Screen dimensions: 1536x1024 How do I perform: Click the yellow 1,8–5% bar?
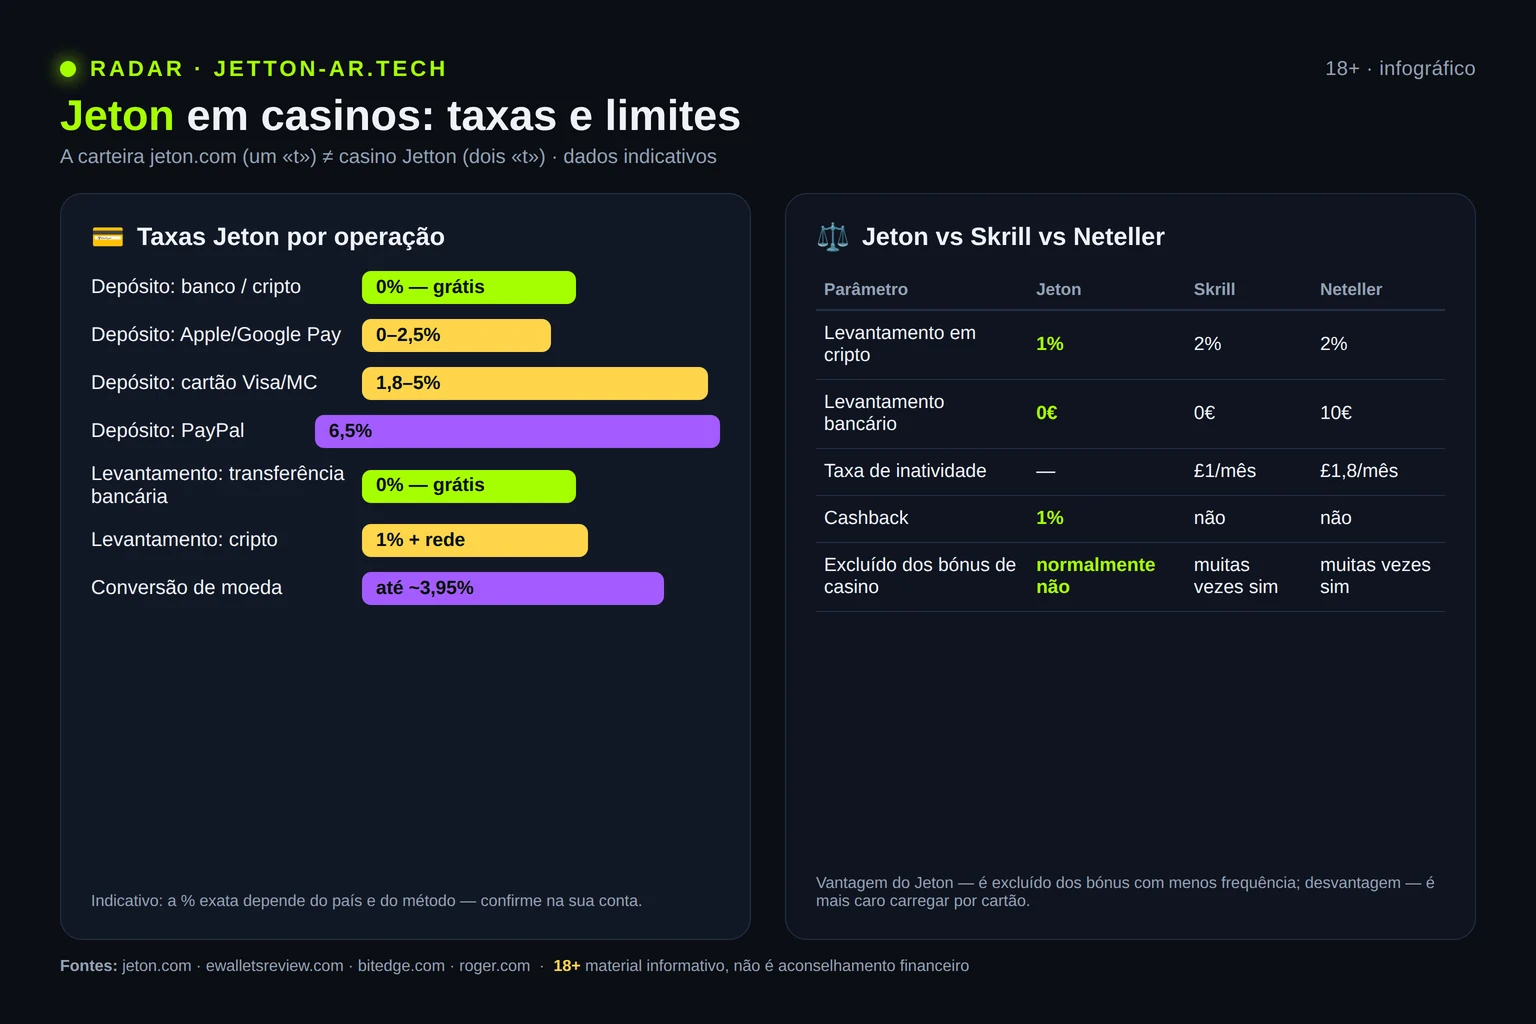click(535, 383)
